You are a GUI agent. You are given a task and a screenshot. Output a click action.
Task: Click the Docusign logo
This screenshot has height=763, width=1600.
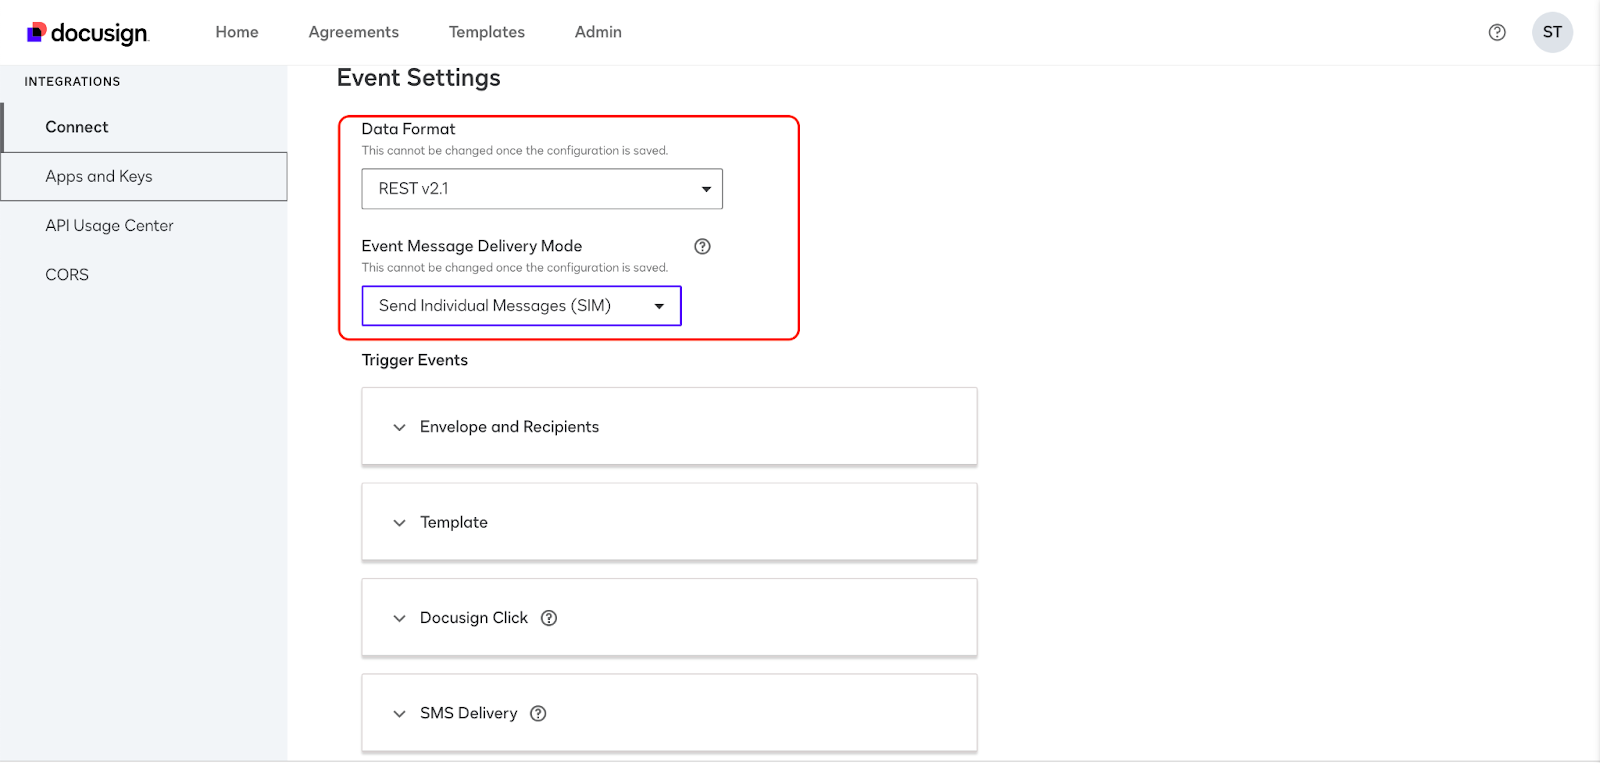click(x=88, y=33)
